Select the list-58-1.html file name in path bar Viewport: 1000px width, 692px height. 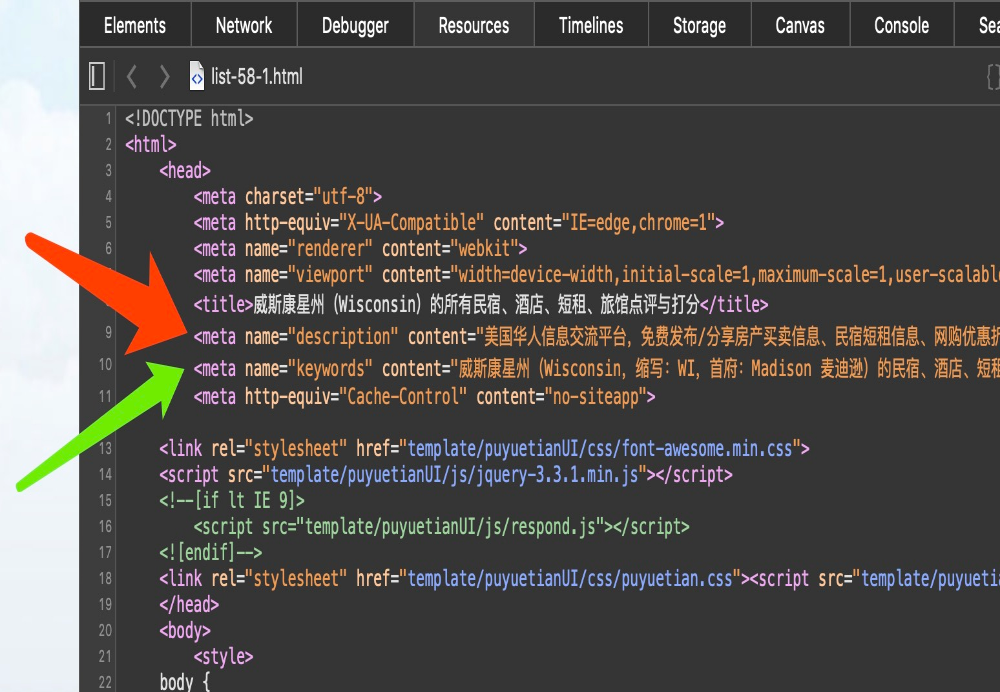(256, 76)
